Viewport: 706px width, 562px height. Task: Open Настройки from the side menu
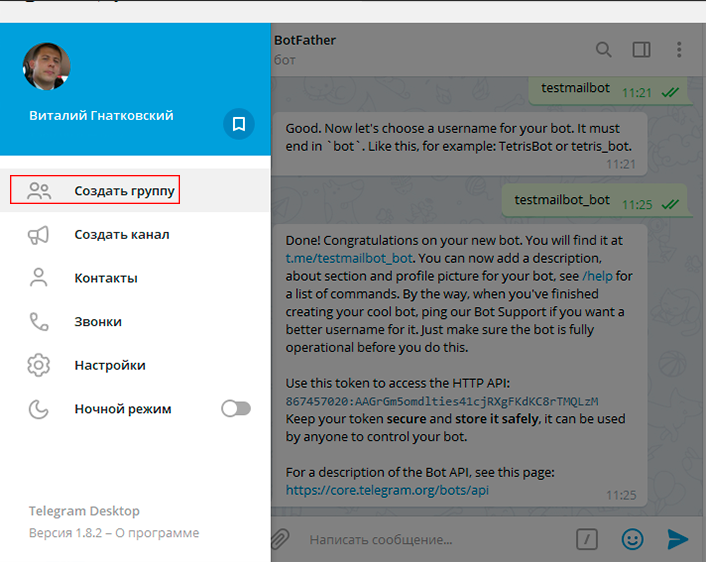(x=135, y=365)
